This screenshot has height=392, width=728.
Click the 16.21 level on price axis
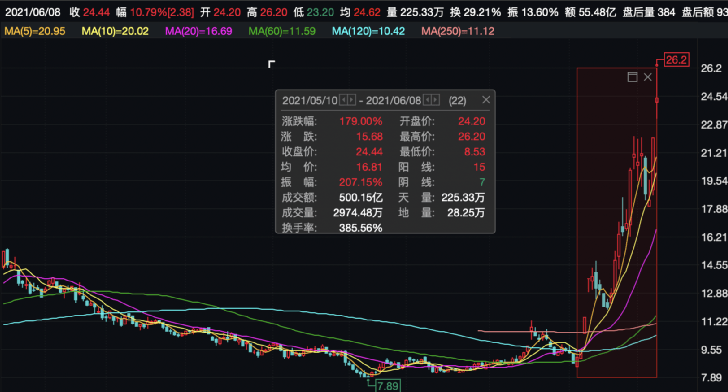coord(714,237)
